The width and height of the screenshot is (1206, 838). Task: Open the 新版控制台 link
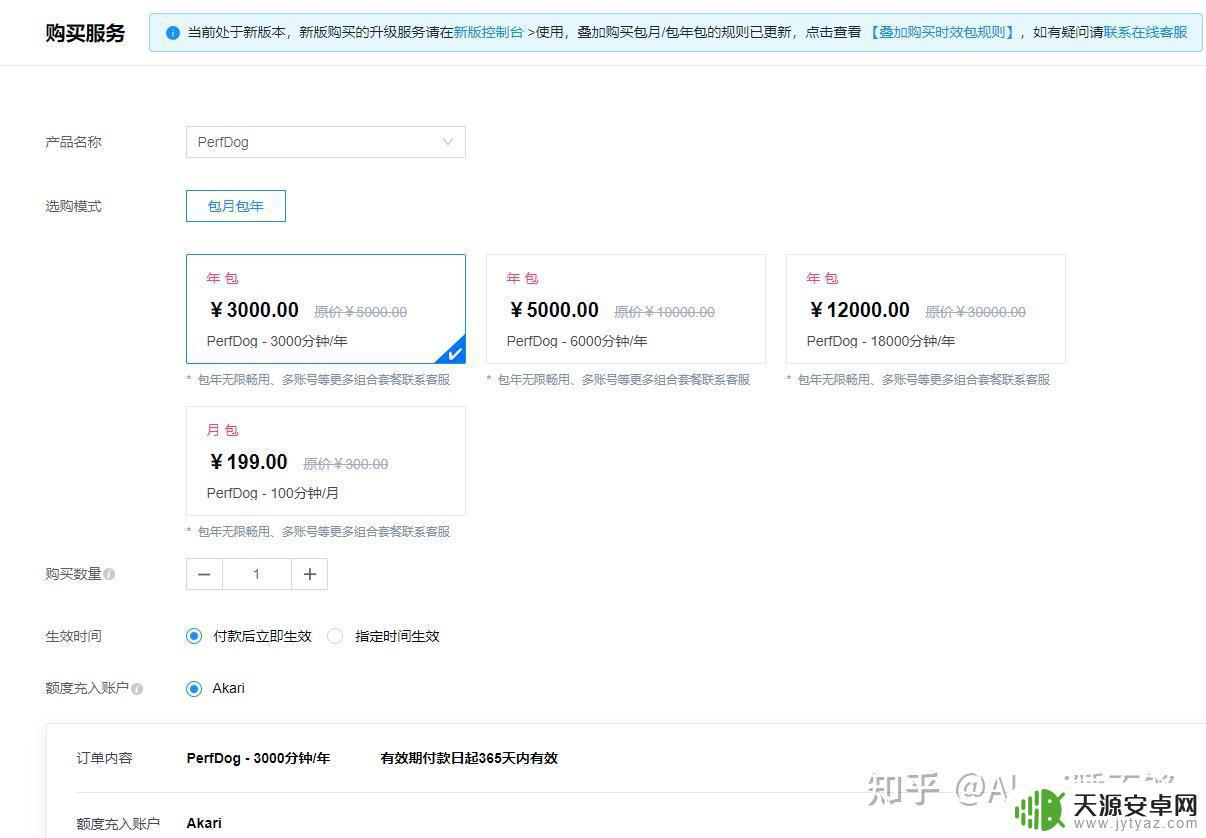(488, 32)
